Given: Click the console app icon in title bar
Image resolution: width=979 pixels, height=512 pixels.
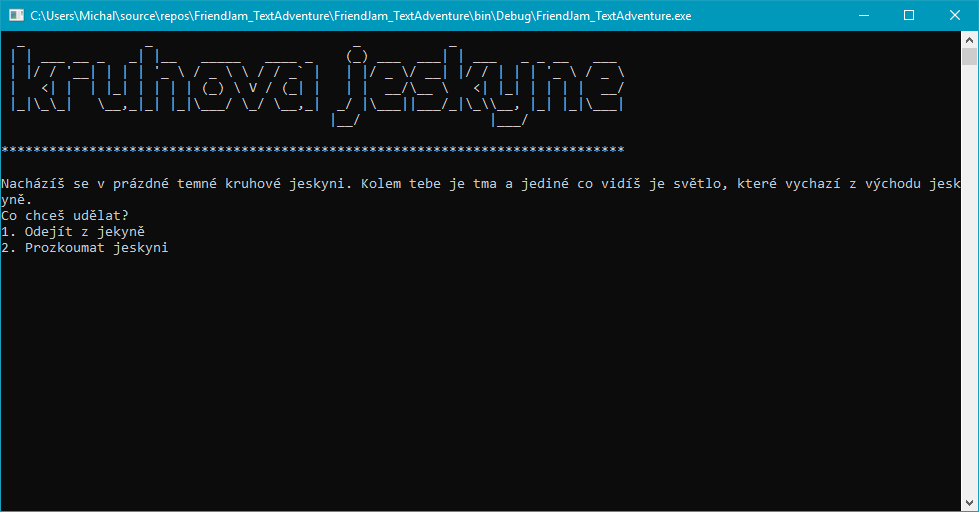Looking at the screenshot, I should click(16, 16).
